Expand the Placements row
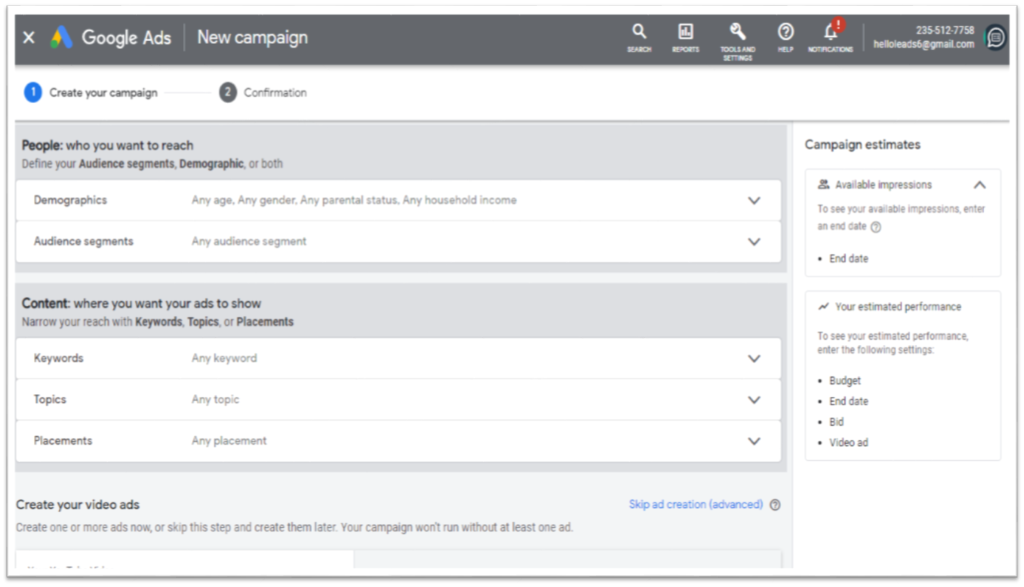This screenshot has height=587, width=1024. (754, 440)
